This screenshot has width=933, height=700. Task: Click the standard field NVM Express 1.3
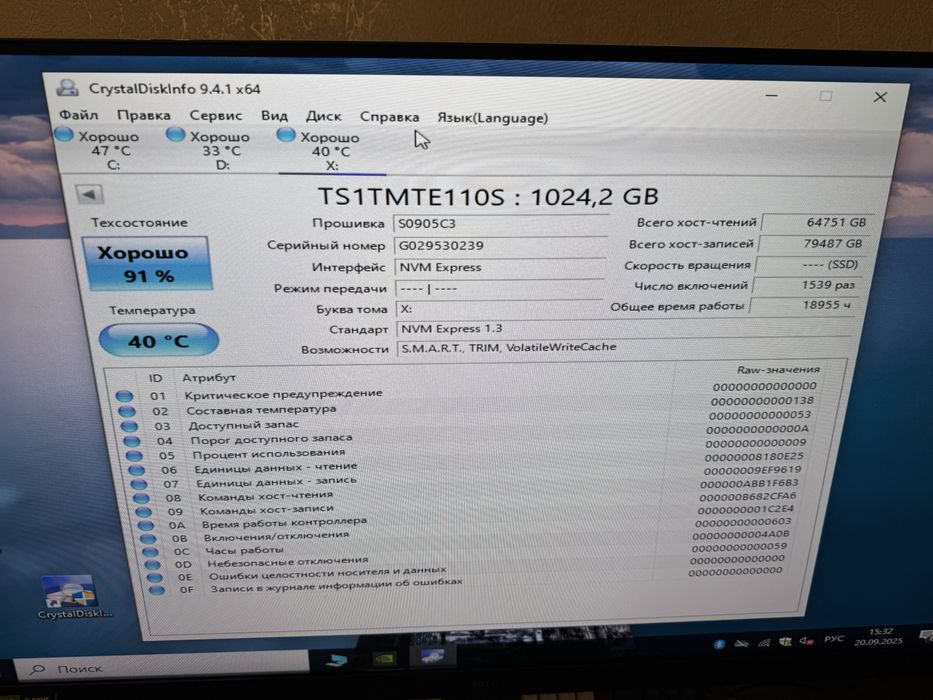pos(624,329)
